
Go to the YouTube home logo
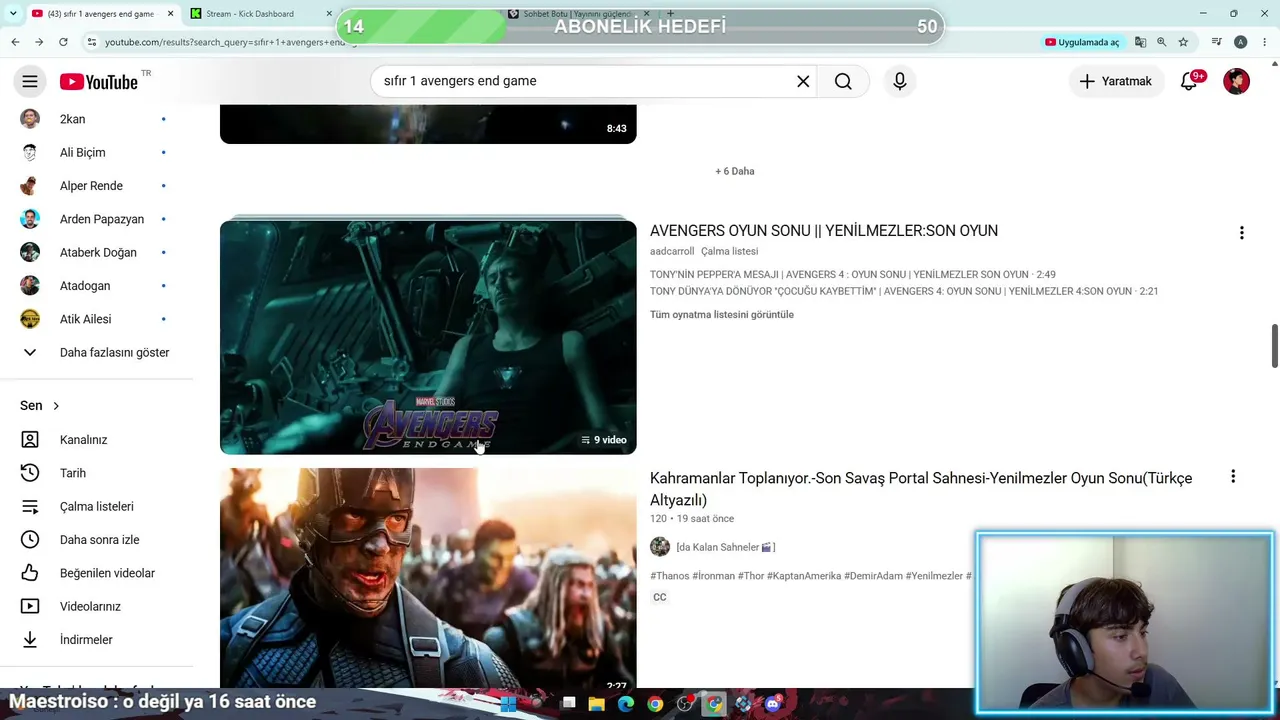click(x=98, y=82)
